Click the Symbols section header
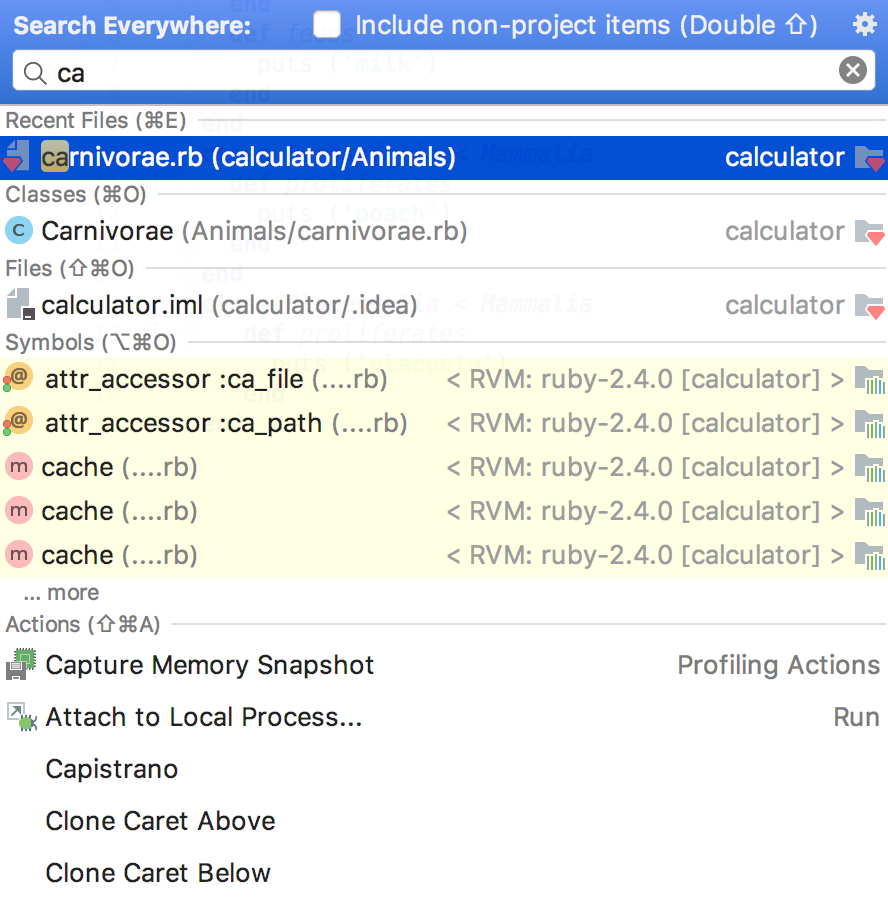The image size is (888, 906). (91, 343)
